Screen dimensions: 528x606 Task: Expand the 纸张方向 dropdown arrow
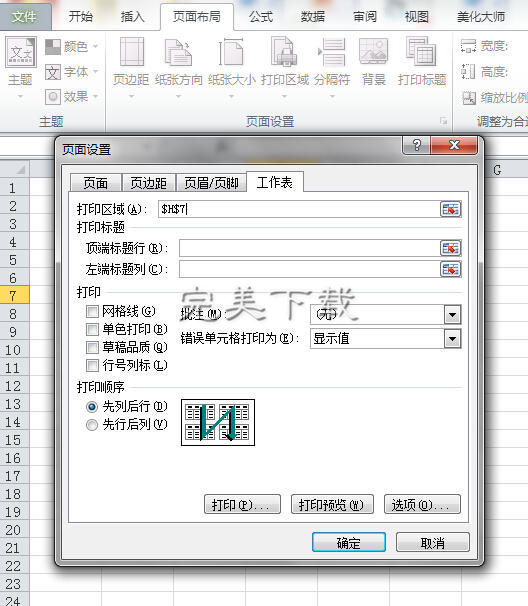[179, 96]
